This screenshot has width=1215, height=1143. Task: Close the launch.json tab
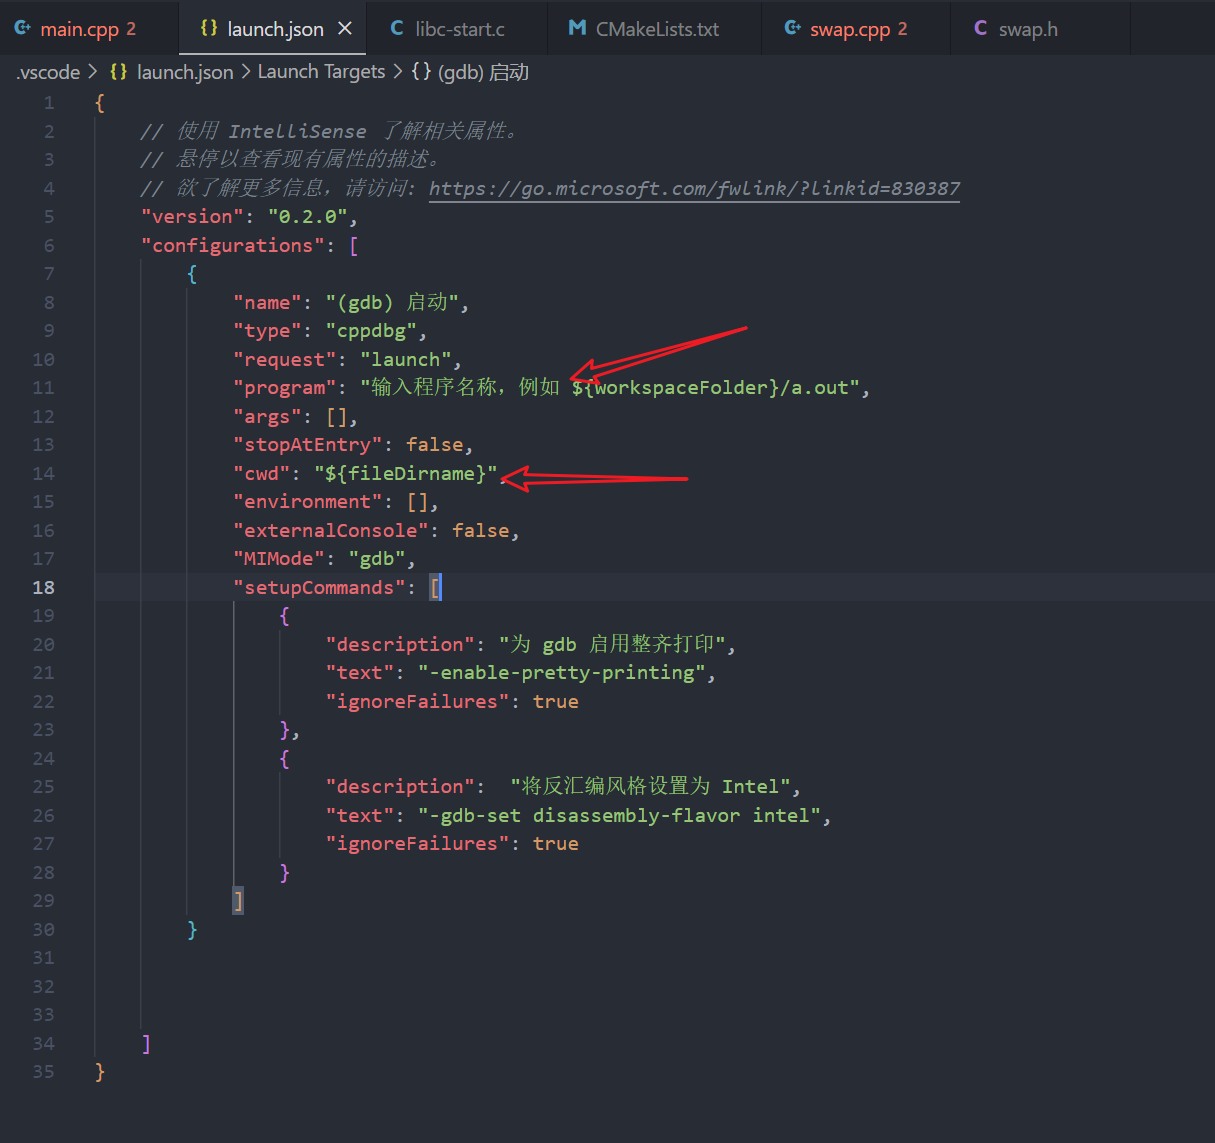(345, 28)
